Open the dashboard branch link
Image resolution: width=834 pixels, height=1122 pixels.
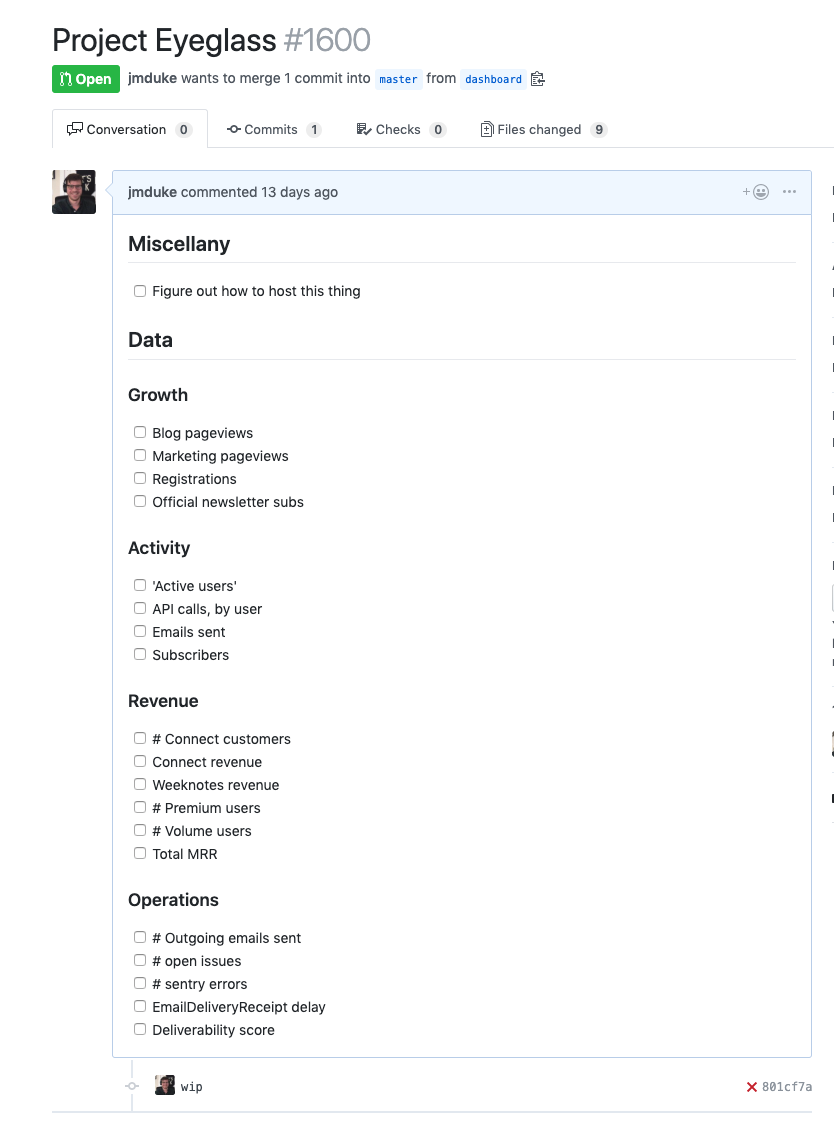[x=493, y=79]
